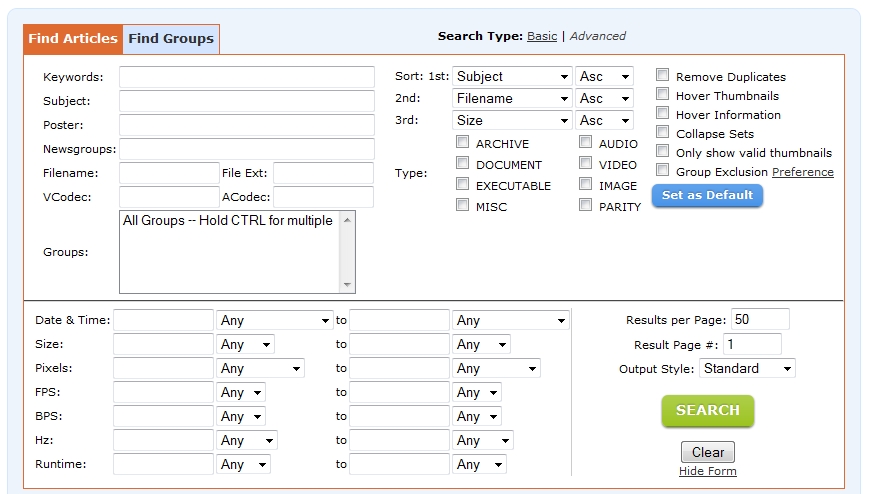
Task: Select Advanced search type
Action: point(597,36)
